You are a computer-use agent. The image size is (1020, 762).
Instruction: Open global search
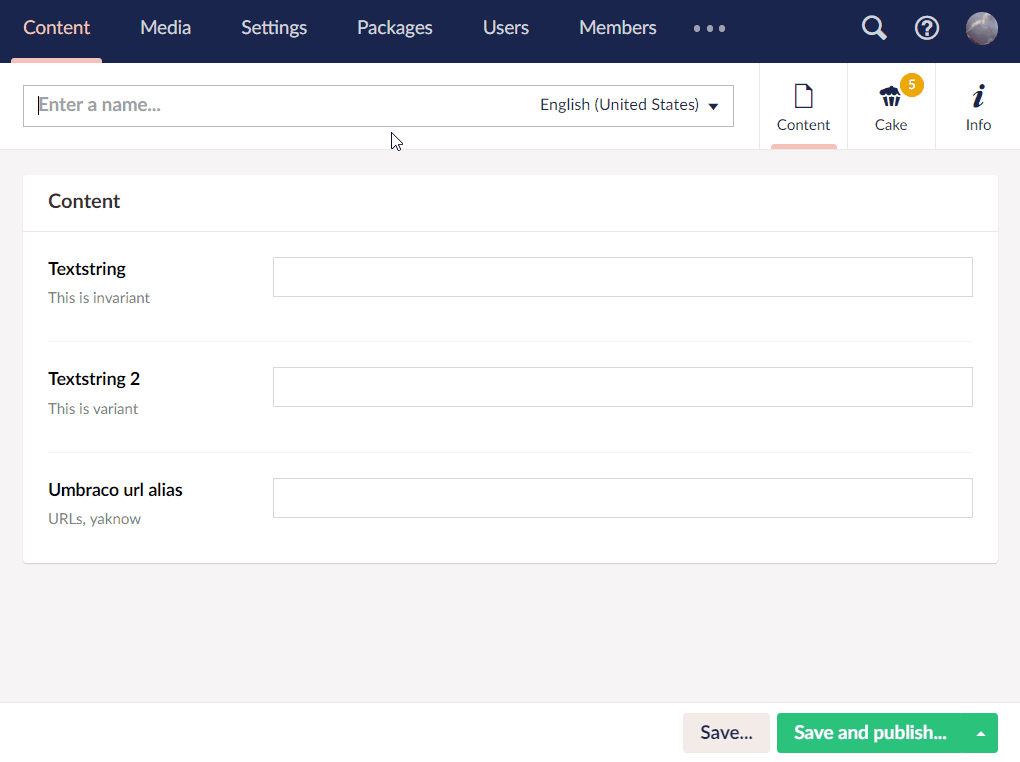[873, 28]
